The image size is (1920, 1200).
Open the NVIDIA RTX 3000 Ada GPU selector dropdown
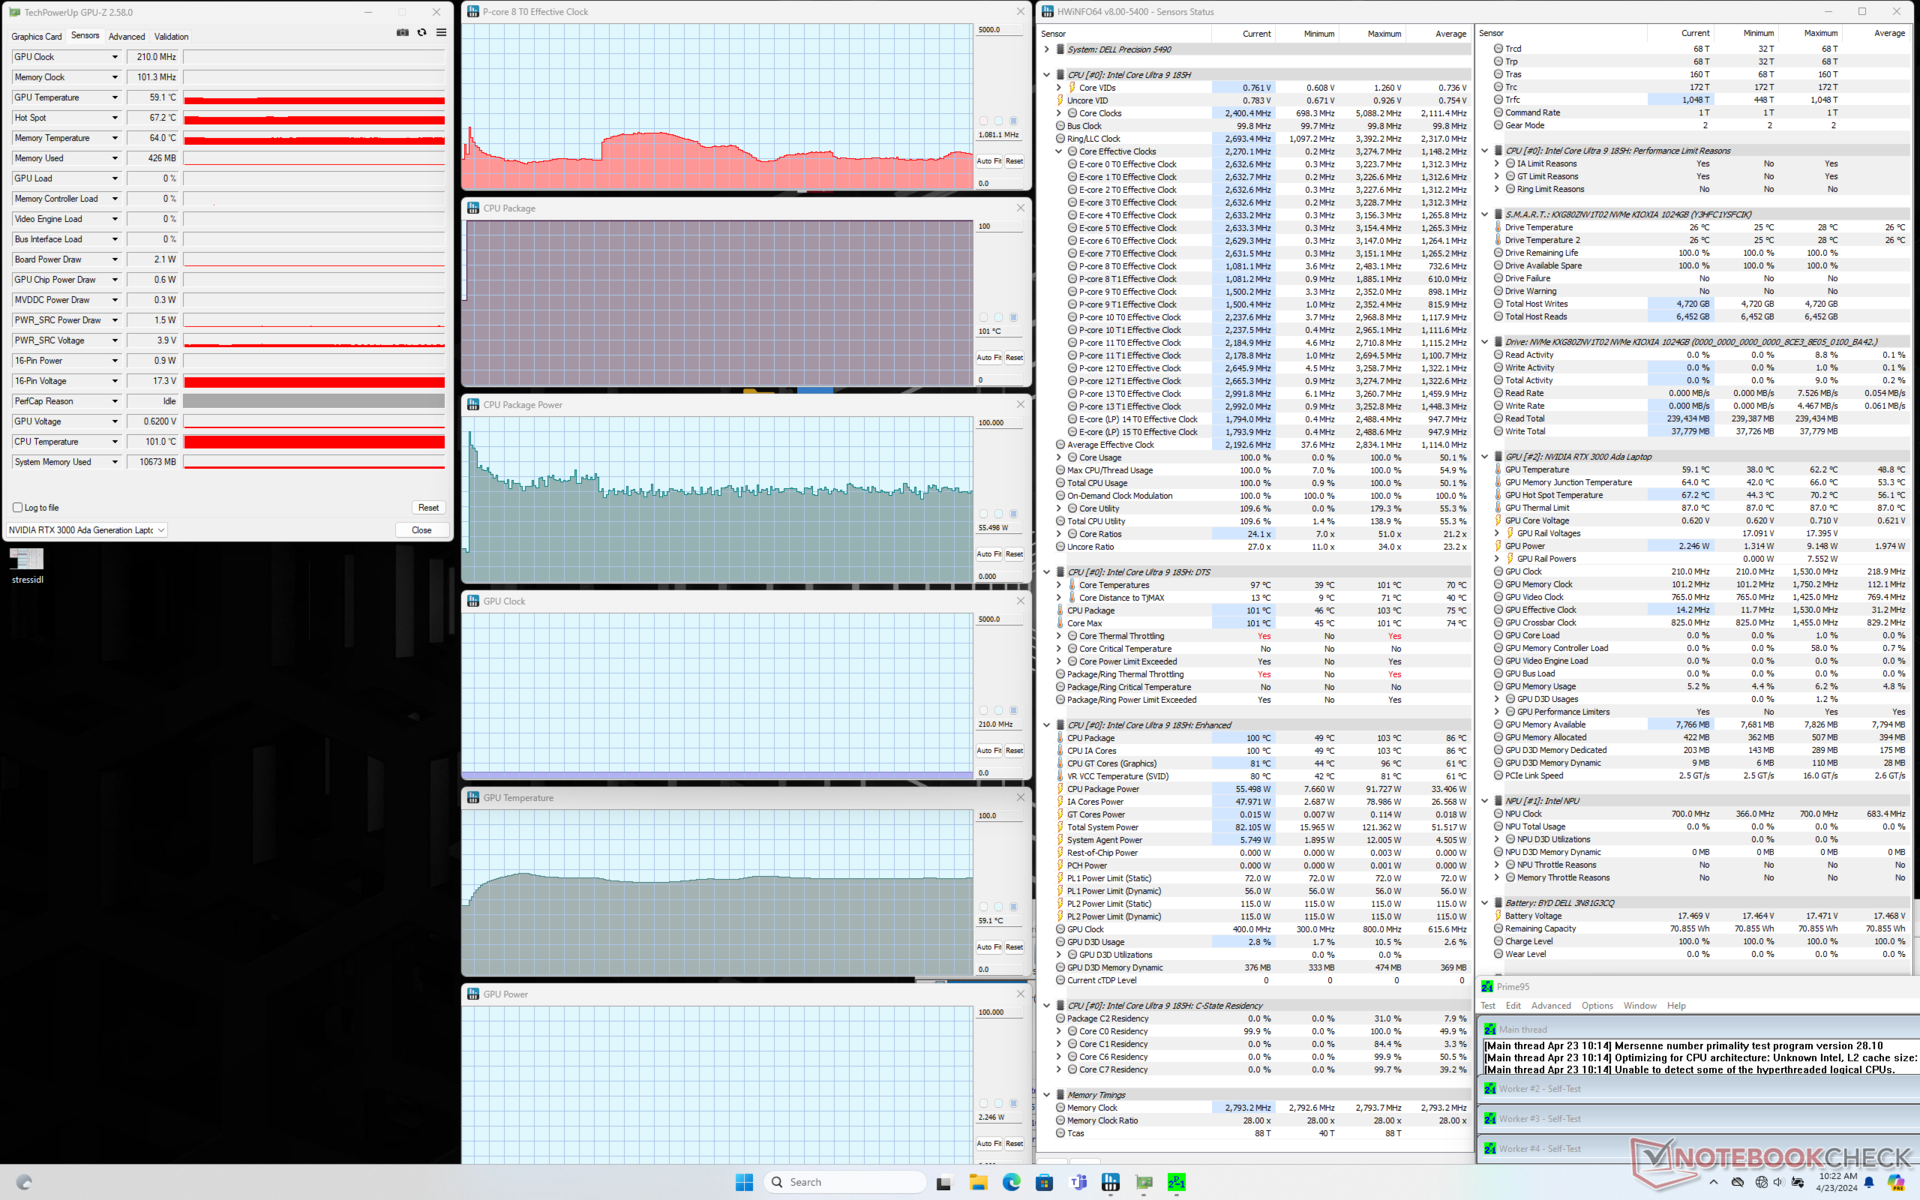coord(161,530)
